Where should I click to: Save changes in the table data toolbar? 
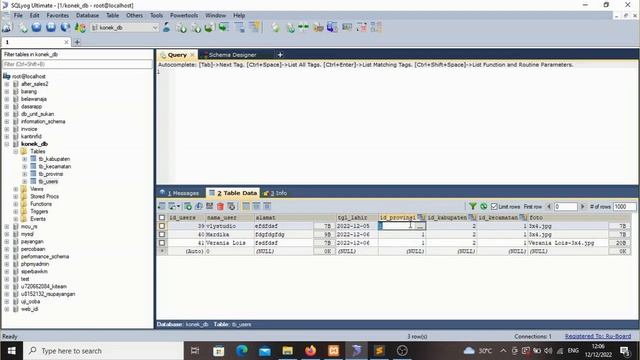[x=209, y=206]
